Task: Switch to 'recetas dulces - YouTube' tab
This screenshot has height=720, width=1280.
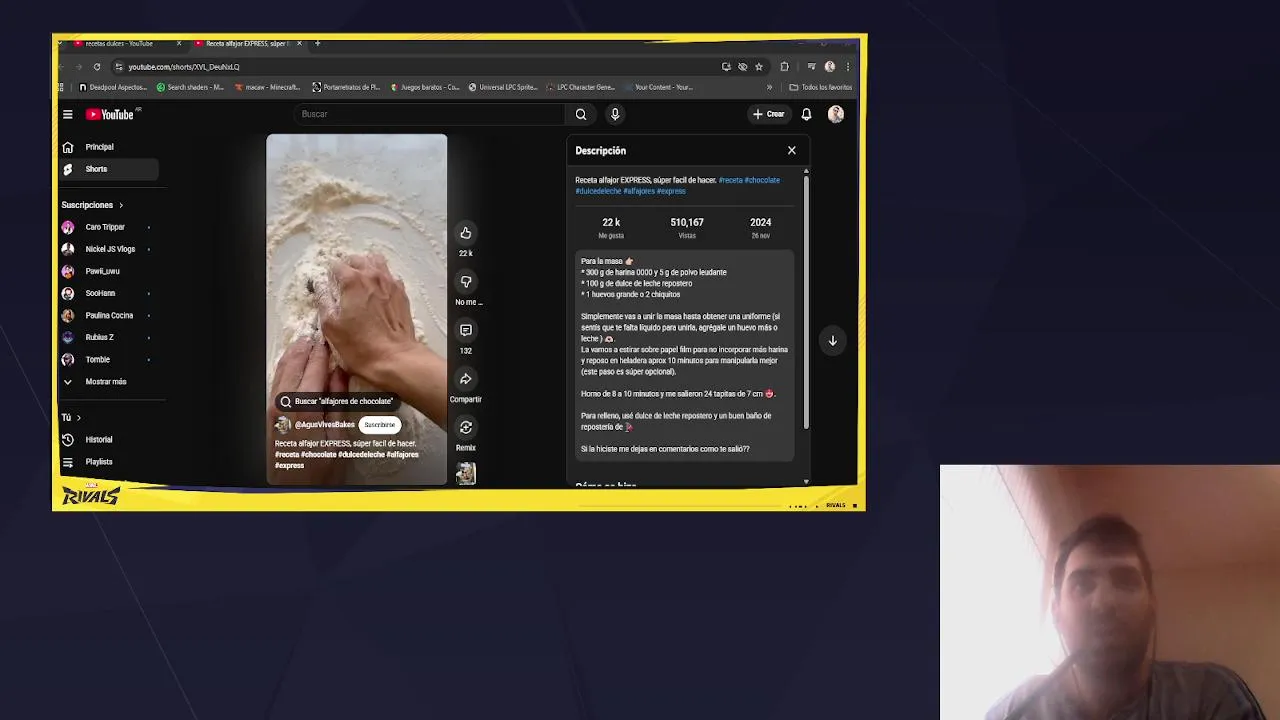Action: coord(118,43)
